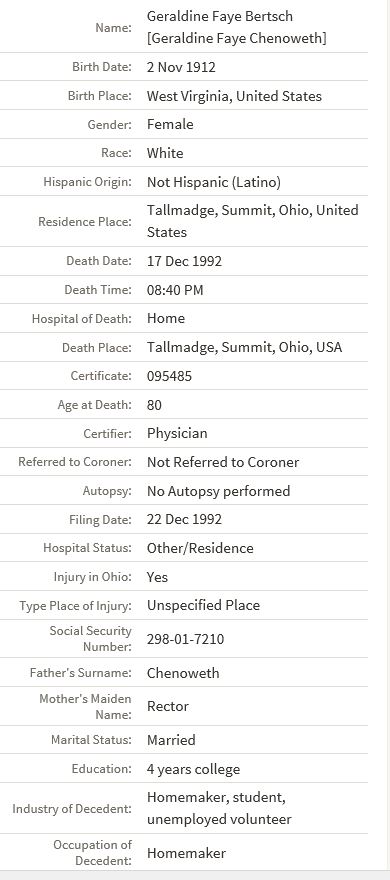390x880 pixels.
Task: Click Father's Surname value Chenoweth
Action: point(183,673)
